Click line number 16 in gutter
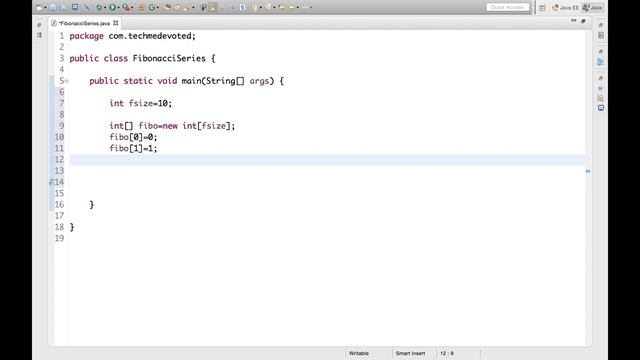 (59, 204)
